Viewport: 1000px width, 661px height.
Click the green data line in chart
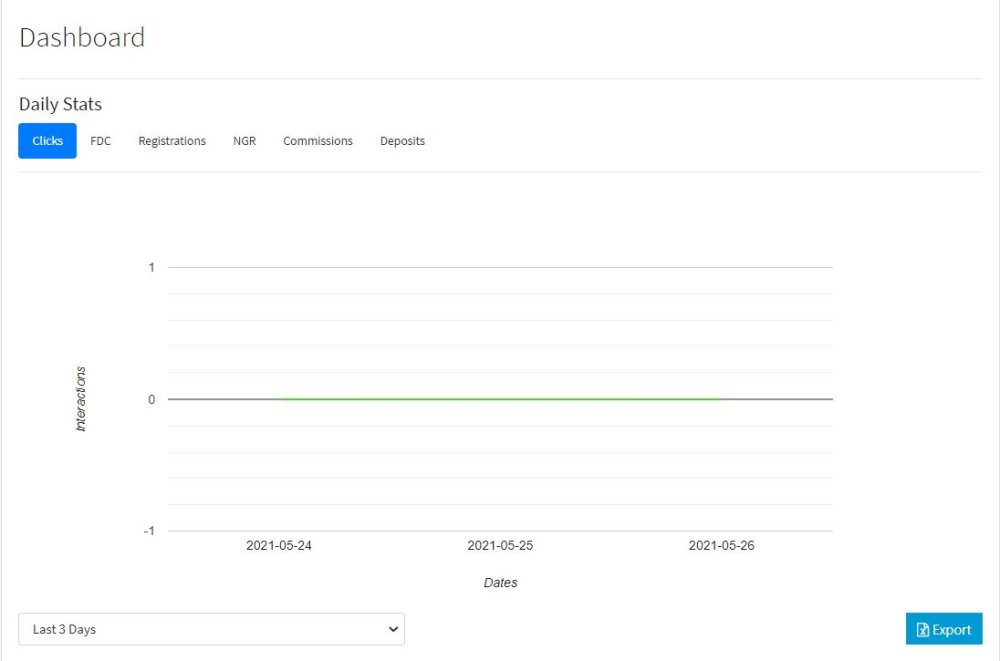click(500, 399)
